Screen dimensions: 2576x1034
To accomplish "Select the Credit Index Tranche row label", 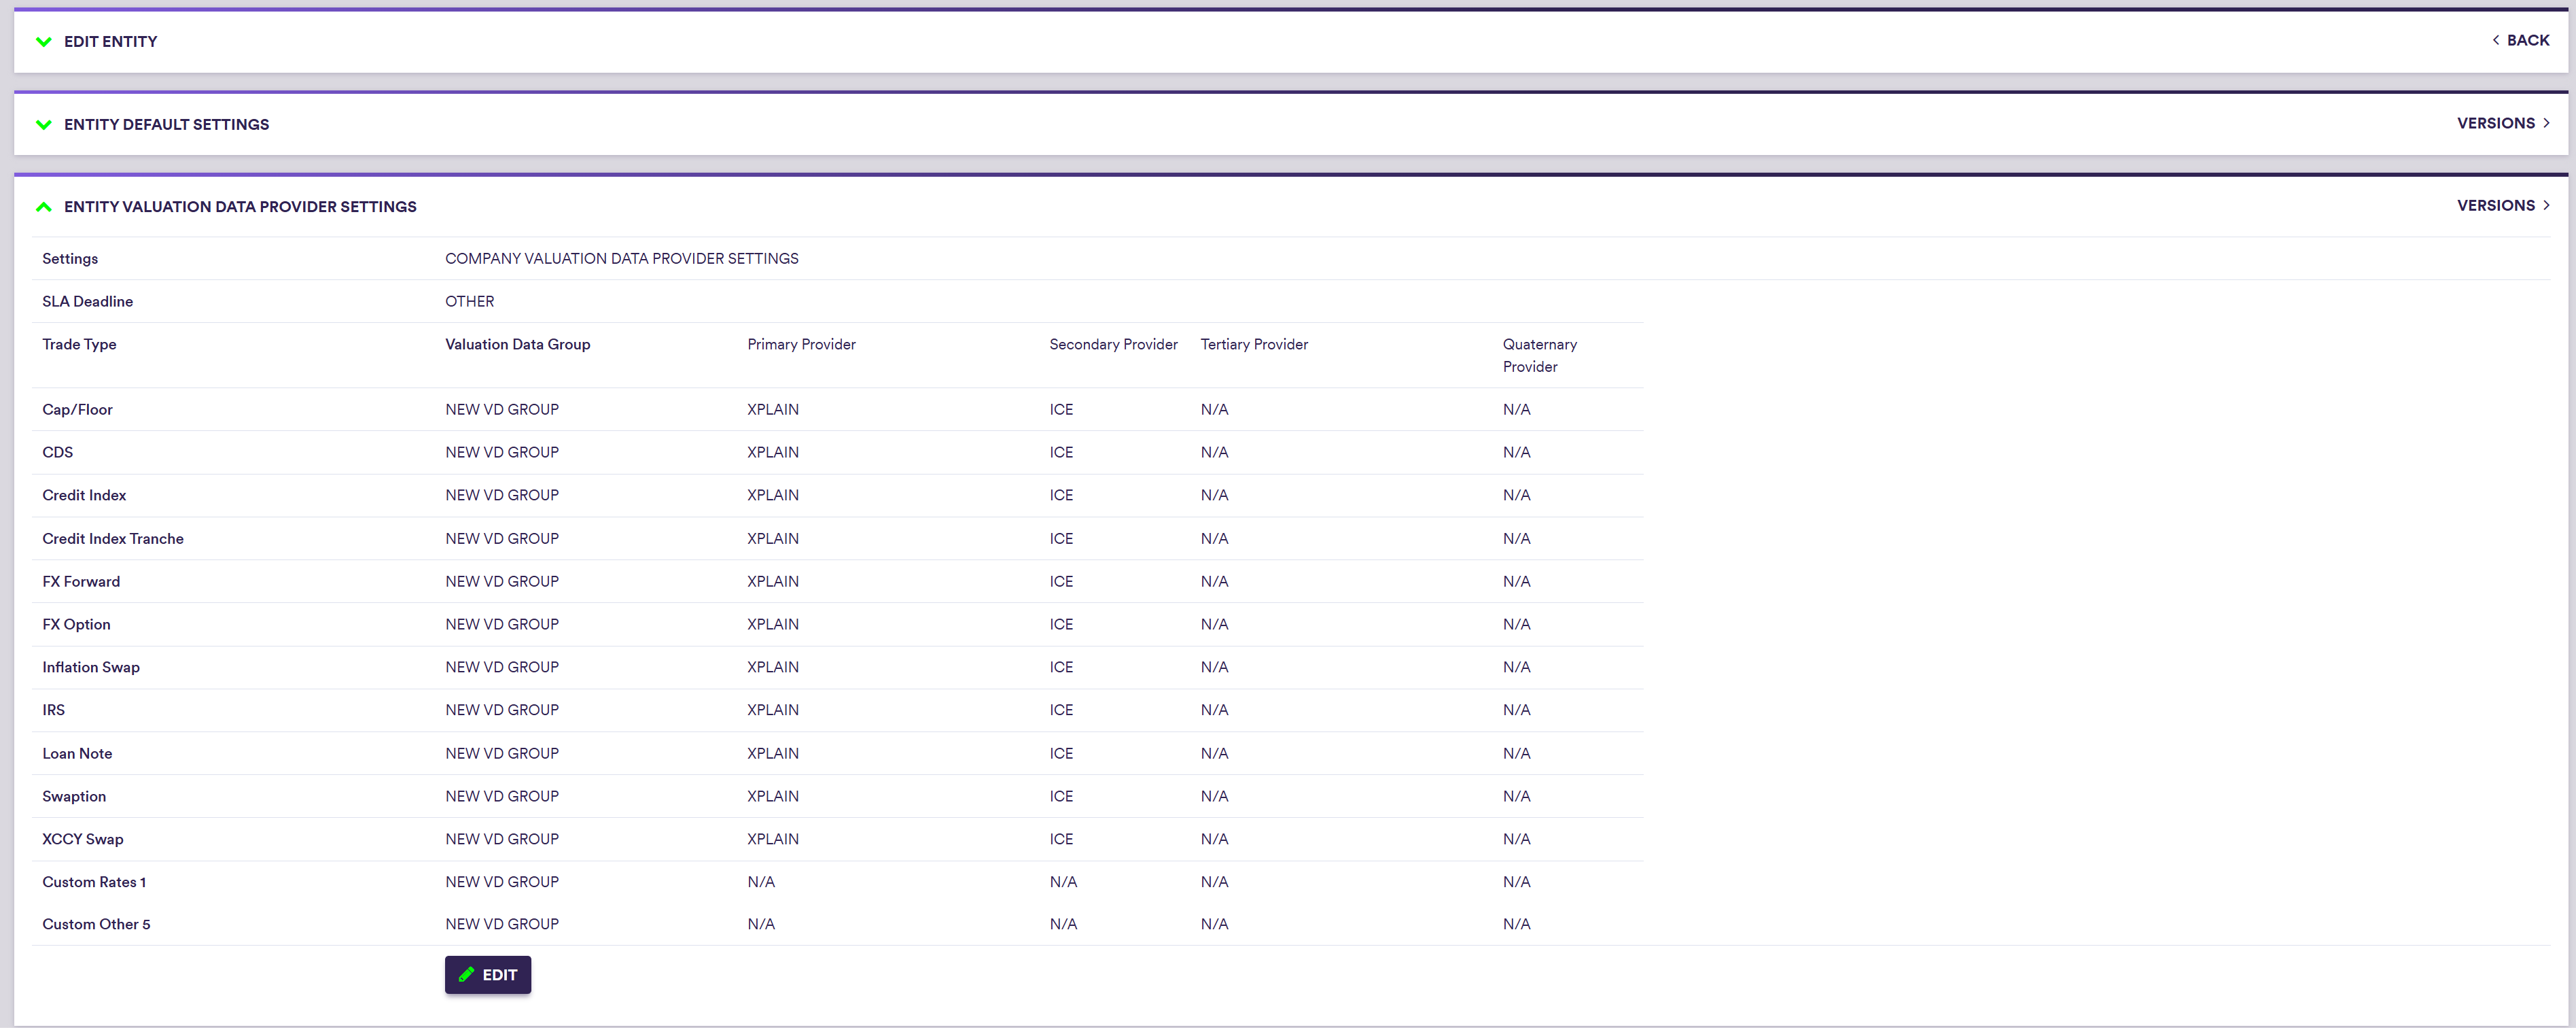I will click(113, 540).
